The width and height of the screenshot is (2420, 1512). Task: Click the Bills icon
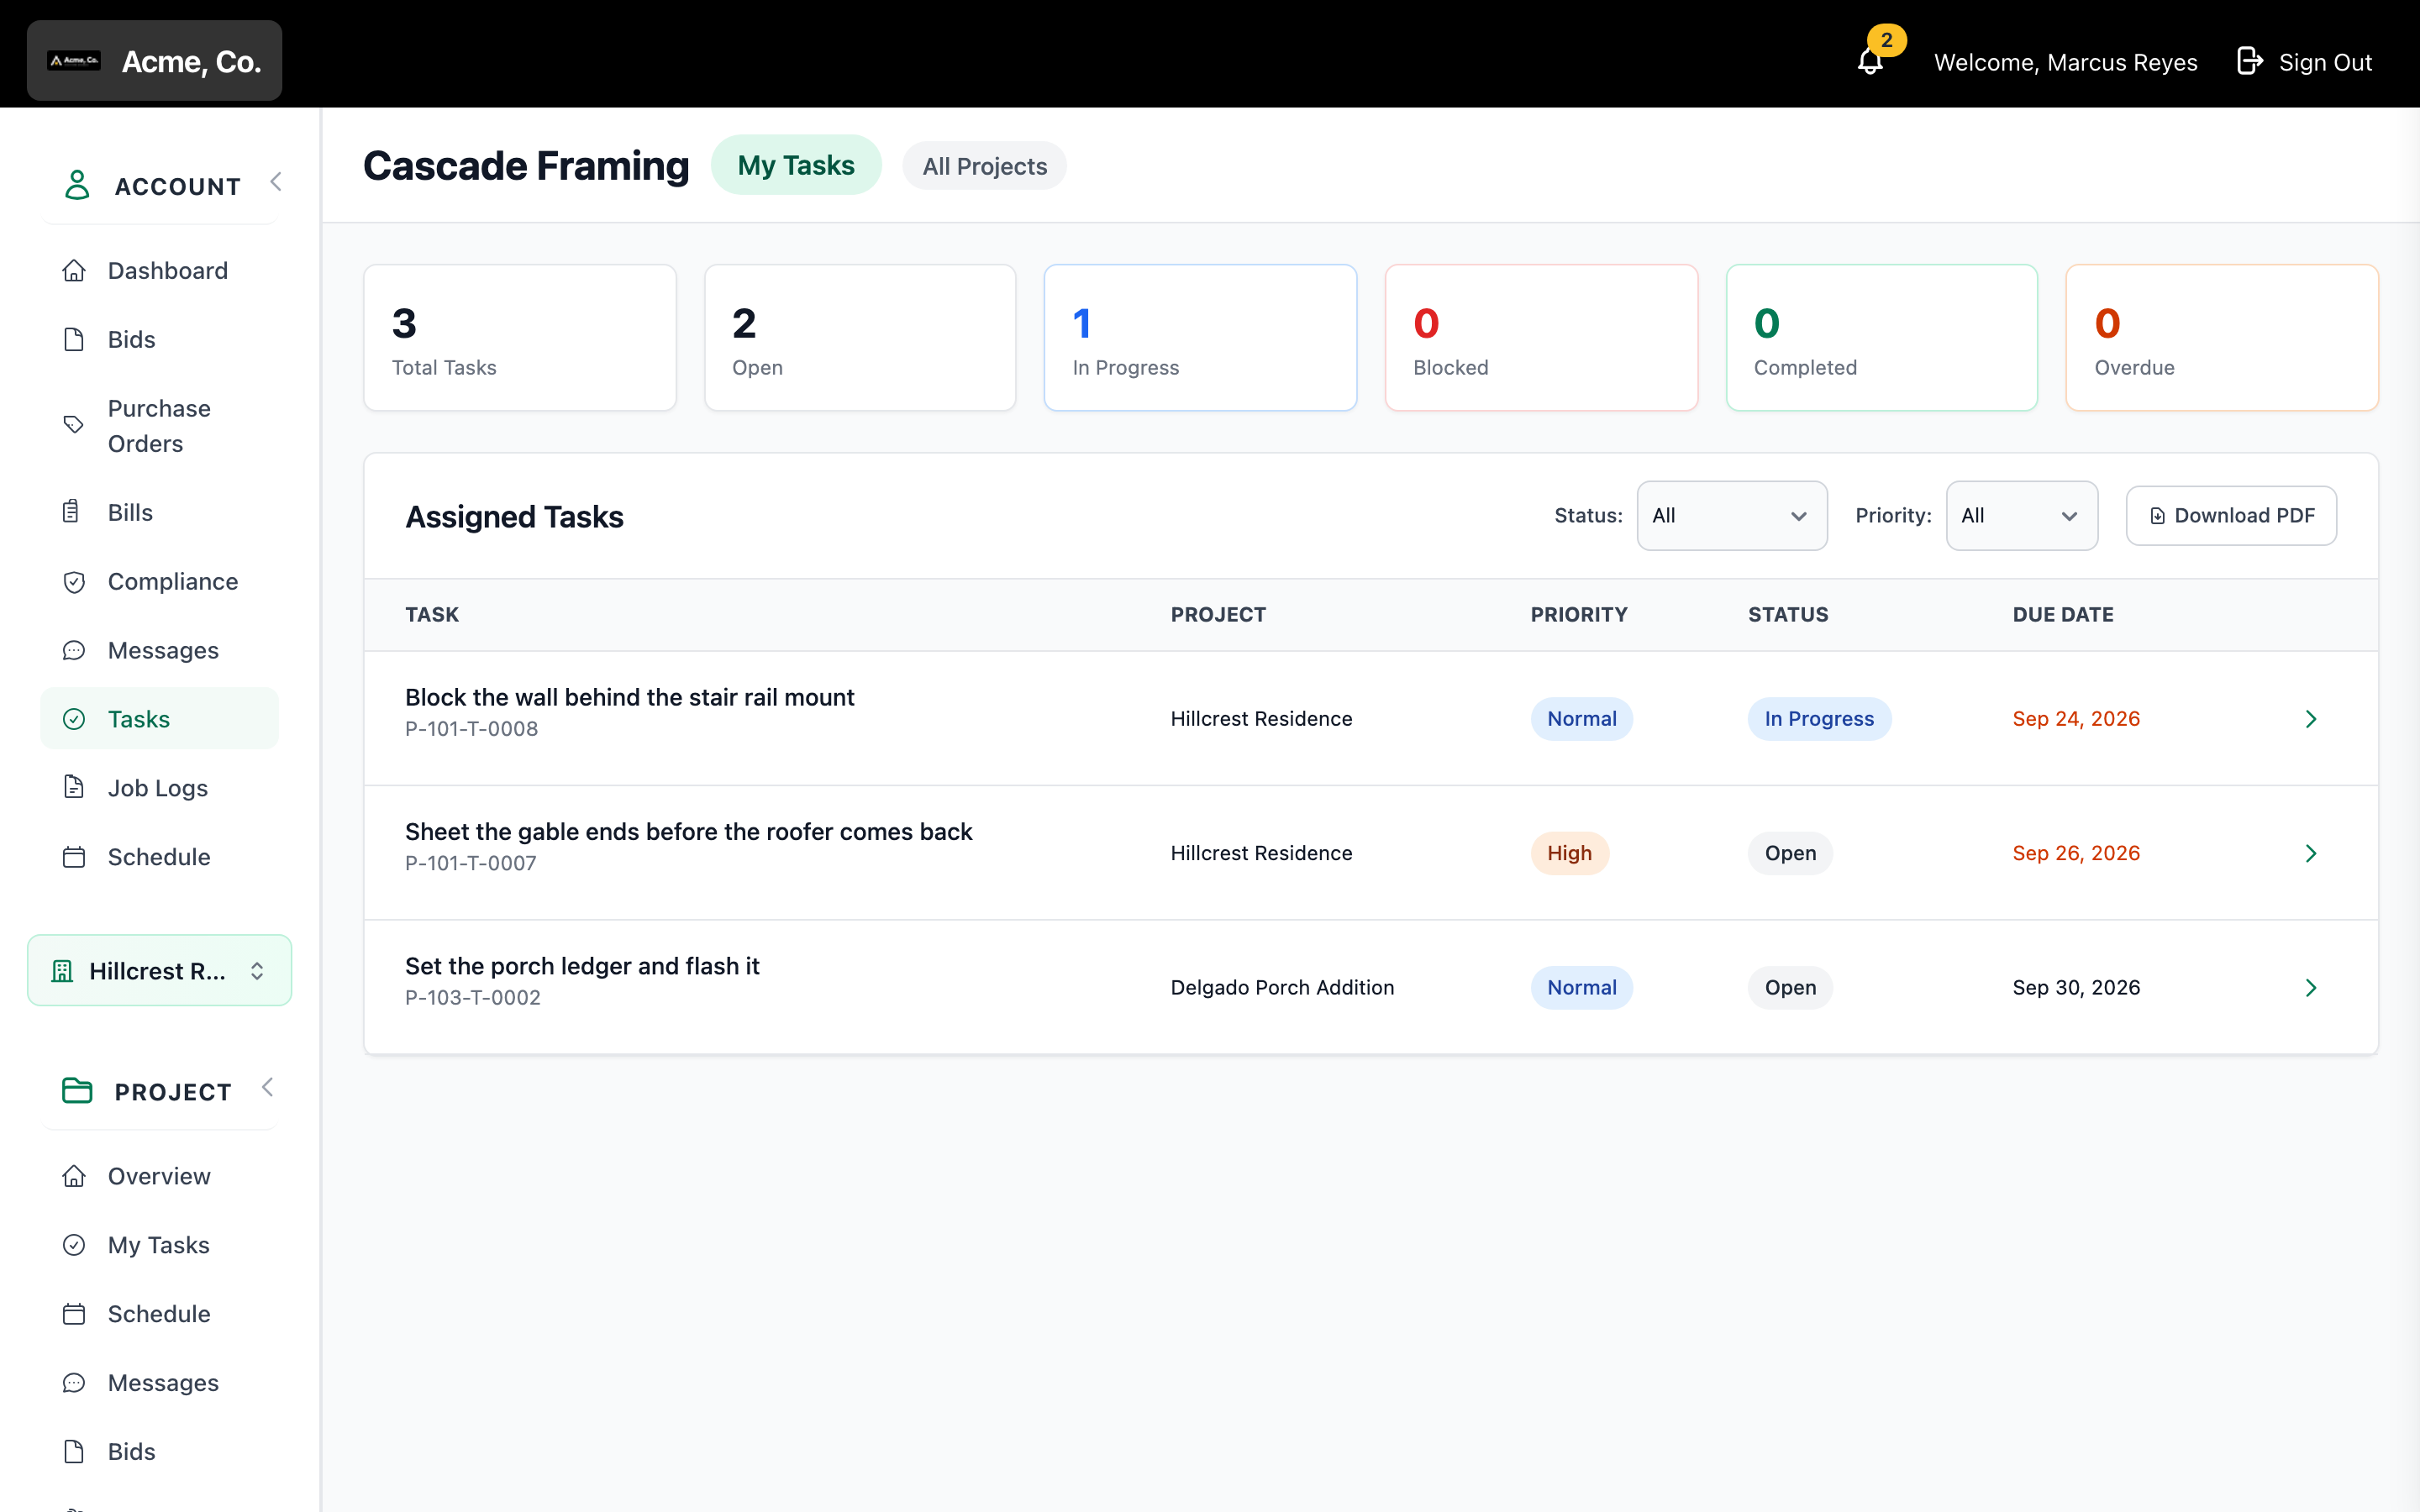point(71,513)
